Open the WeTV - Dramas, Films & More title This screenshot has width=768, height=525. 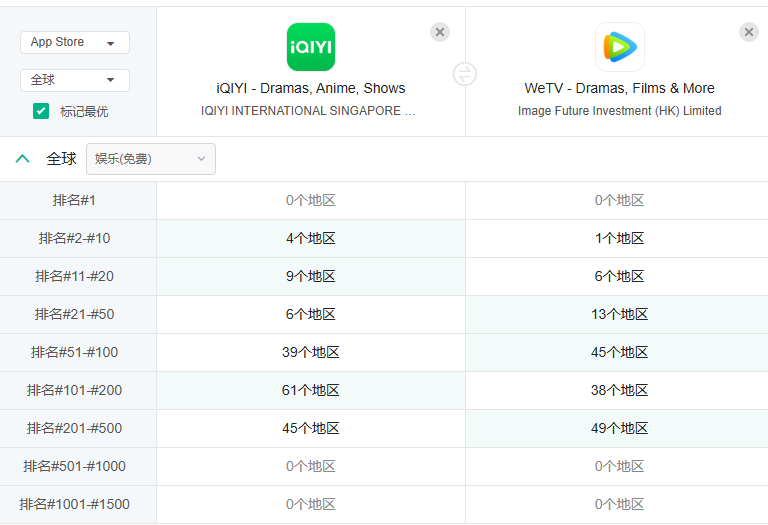tap(619, 88)
